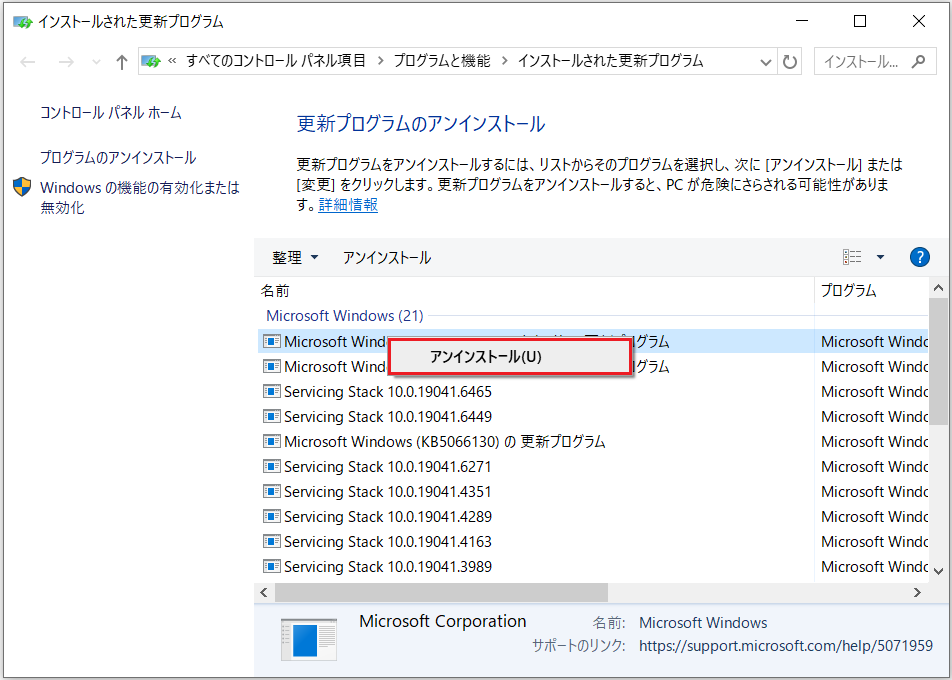Click the breadcrumb overflow chevron «
Screen dimensions: 952x680
click(172, 61)
